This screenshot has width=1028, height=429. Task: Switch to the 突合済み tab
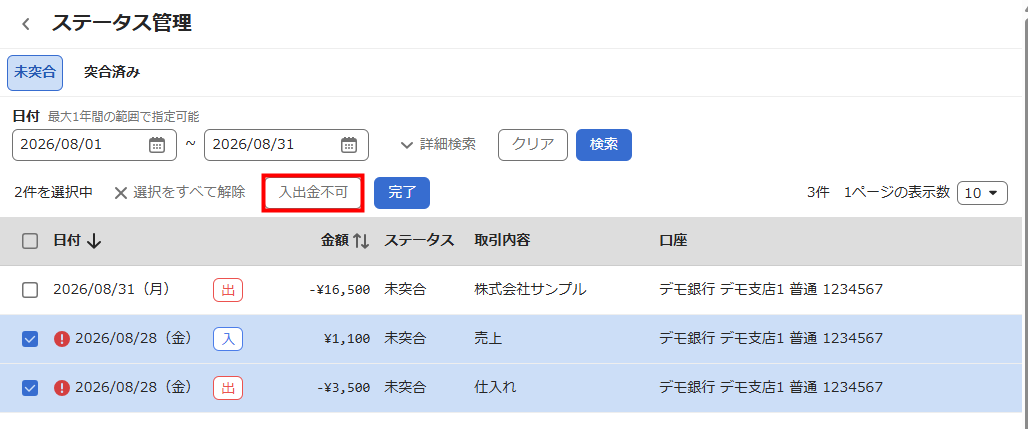(x=111, y=73)
